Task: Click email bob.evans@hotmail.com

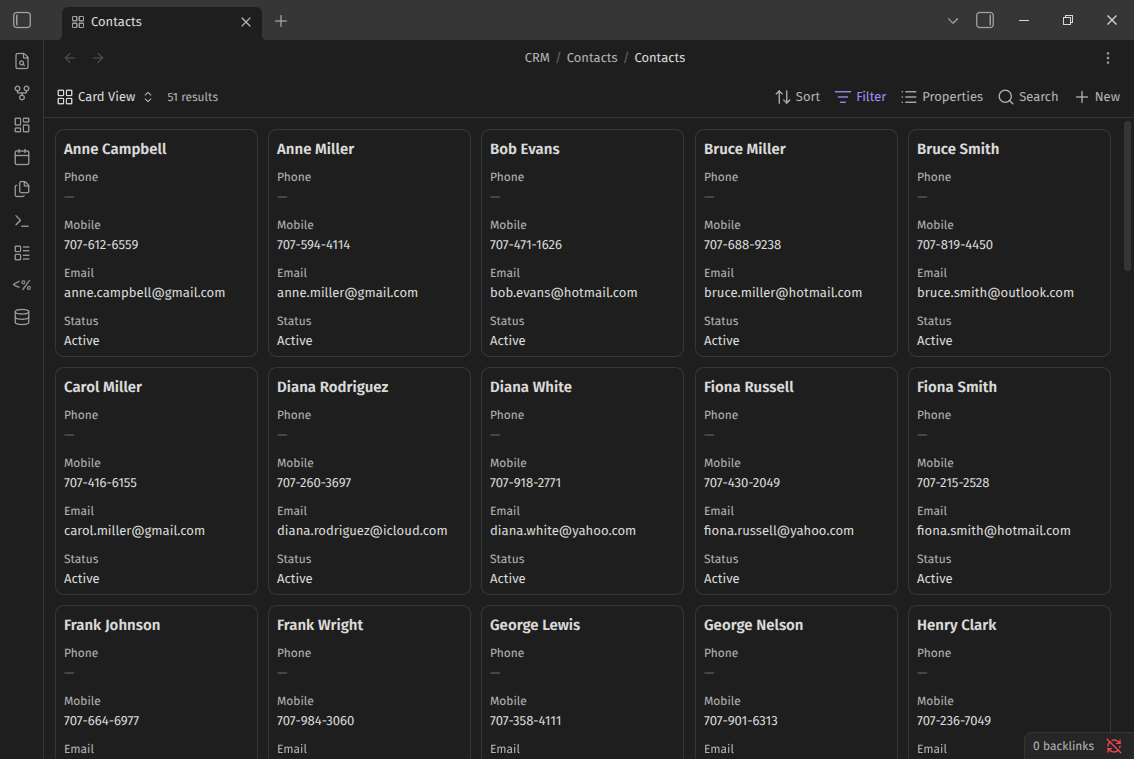Action: (563, 293)
